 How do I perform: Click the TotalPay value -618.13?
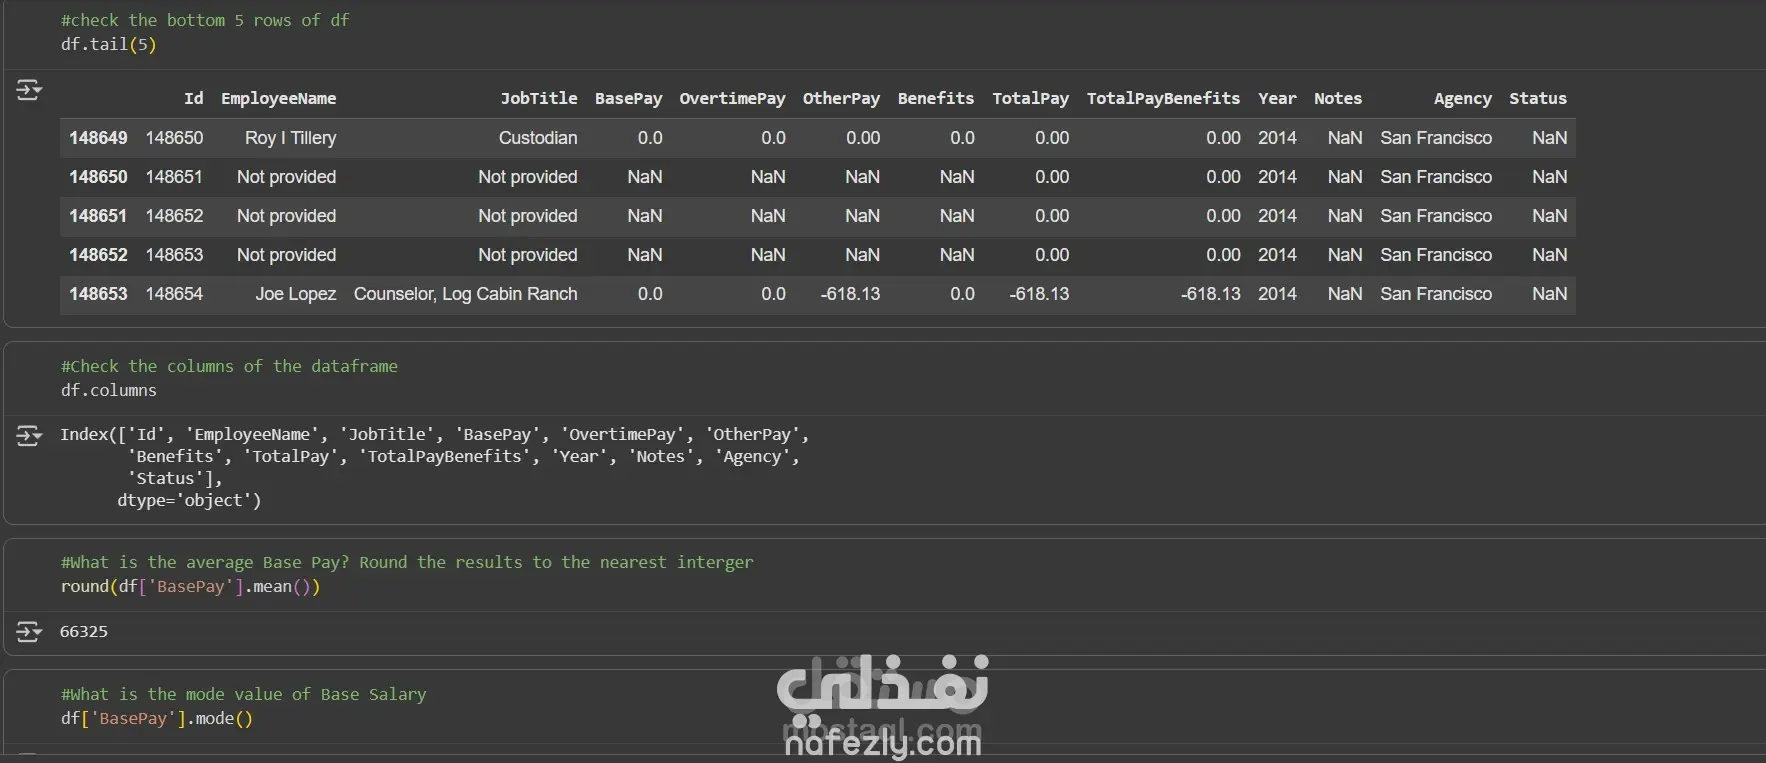[x=1039, y=294]
